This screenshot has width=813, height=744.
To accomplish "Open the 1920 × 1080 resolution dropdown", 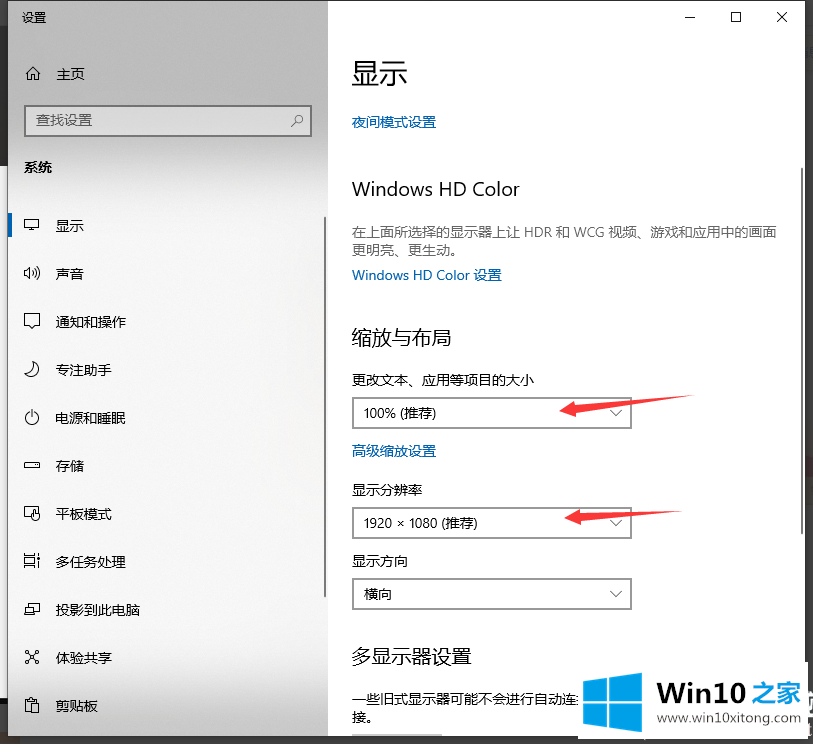I will (x=492, y=523).
